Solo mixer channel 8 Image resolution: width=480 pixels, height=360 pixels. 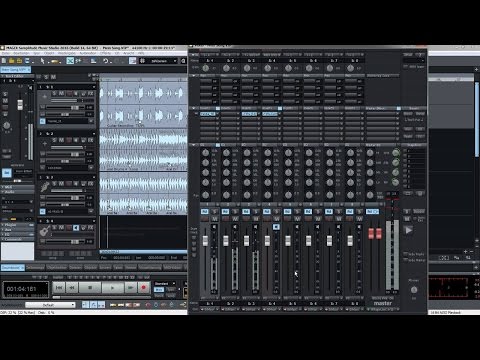coord(359,212)
